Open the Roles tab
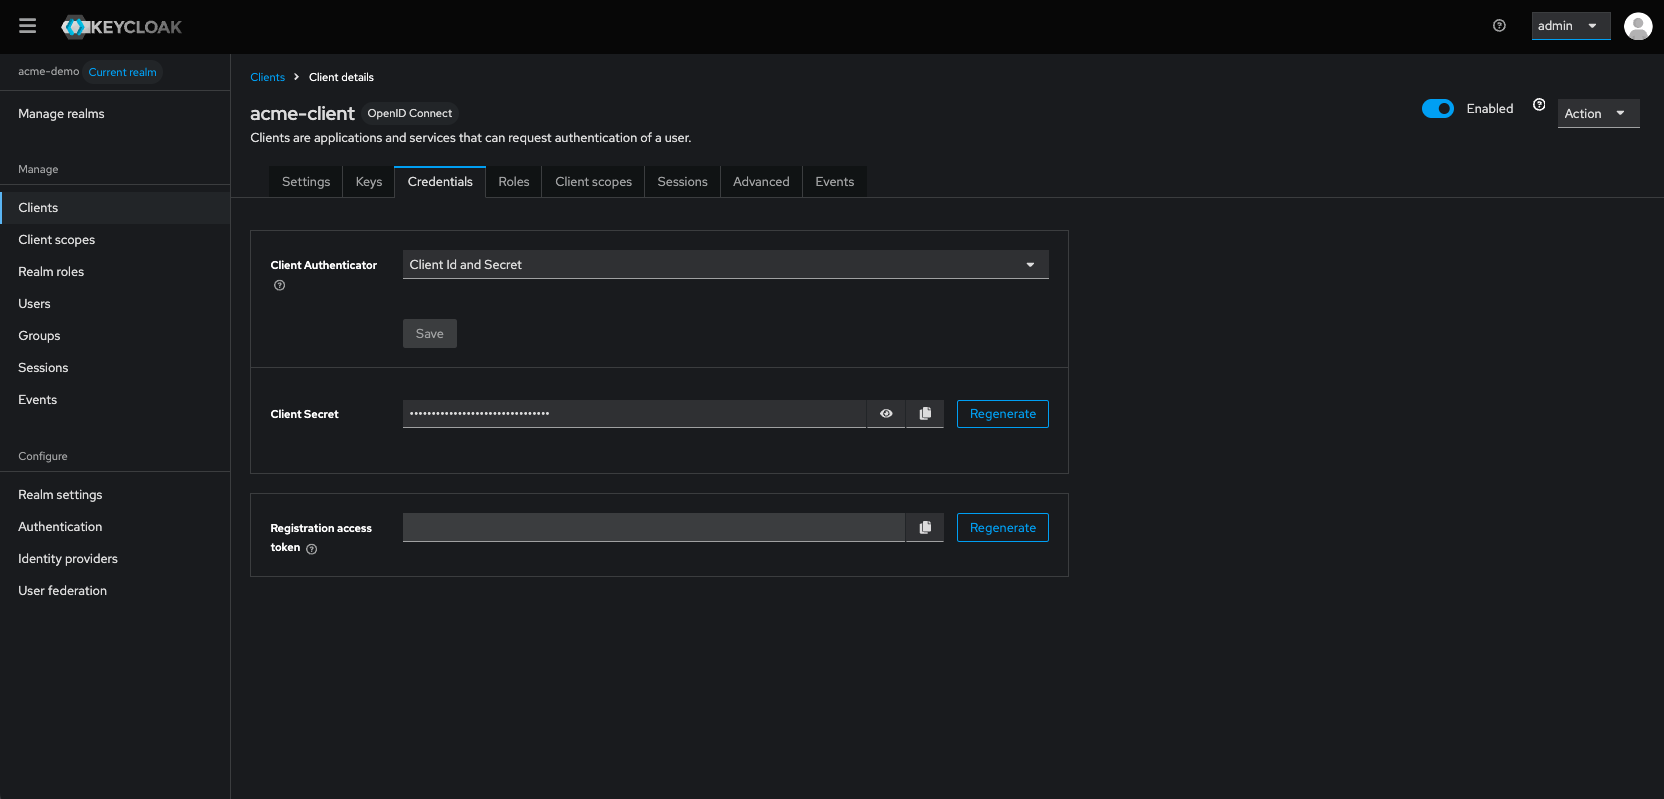 point(514,182)
